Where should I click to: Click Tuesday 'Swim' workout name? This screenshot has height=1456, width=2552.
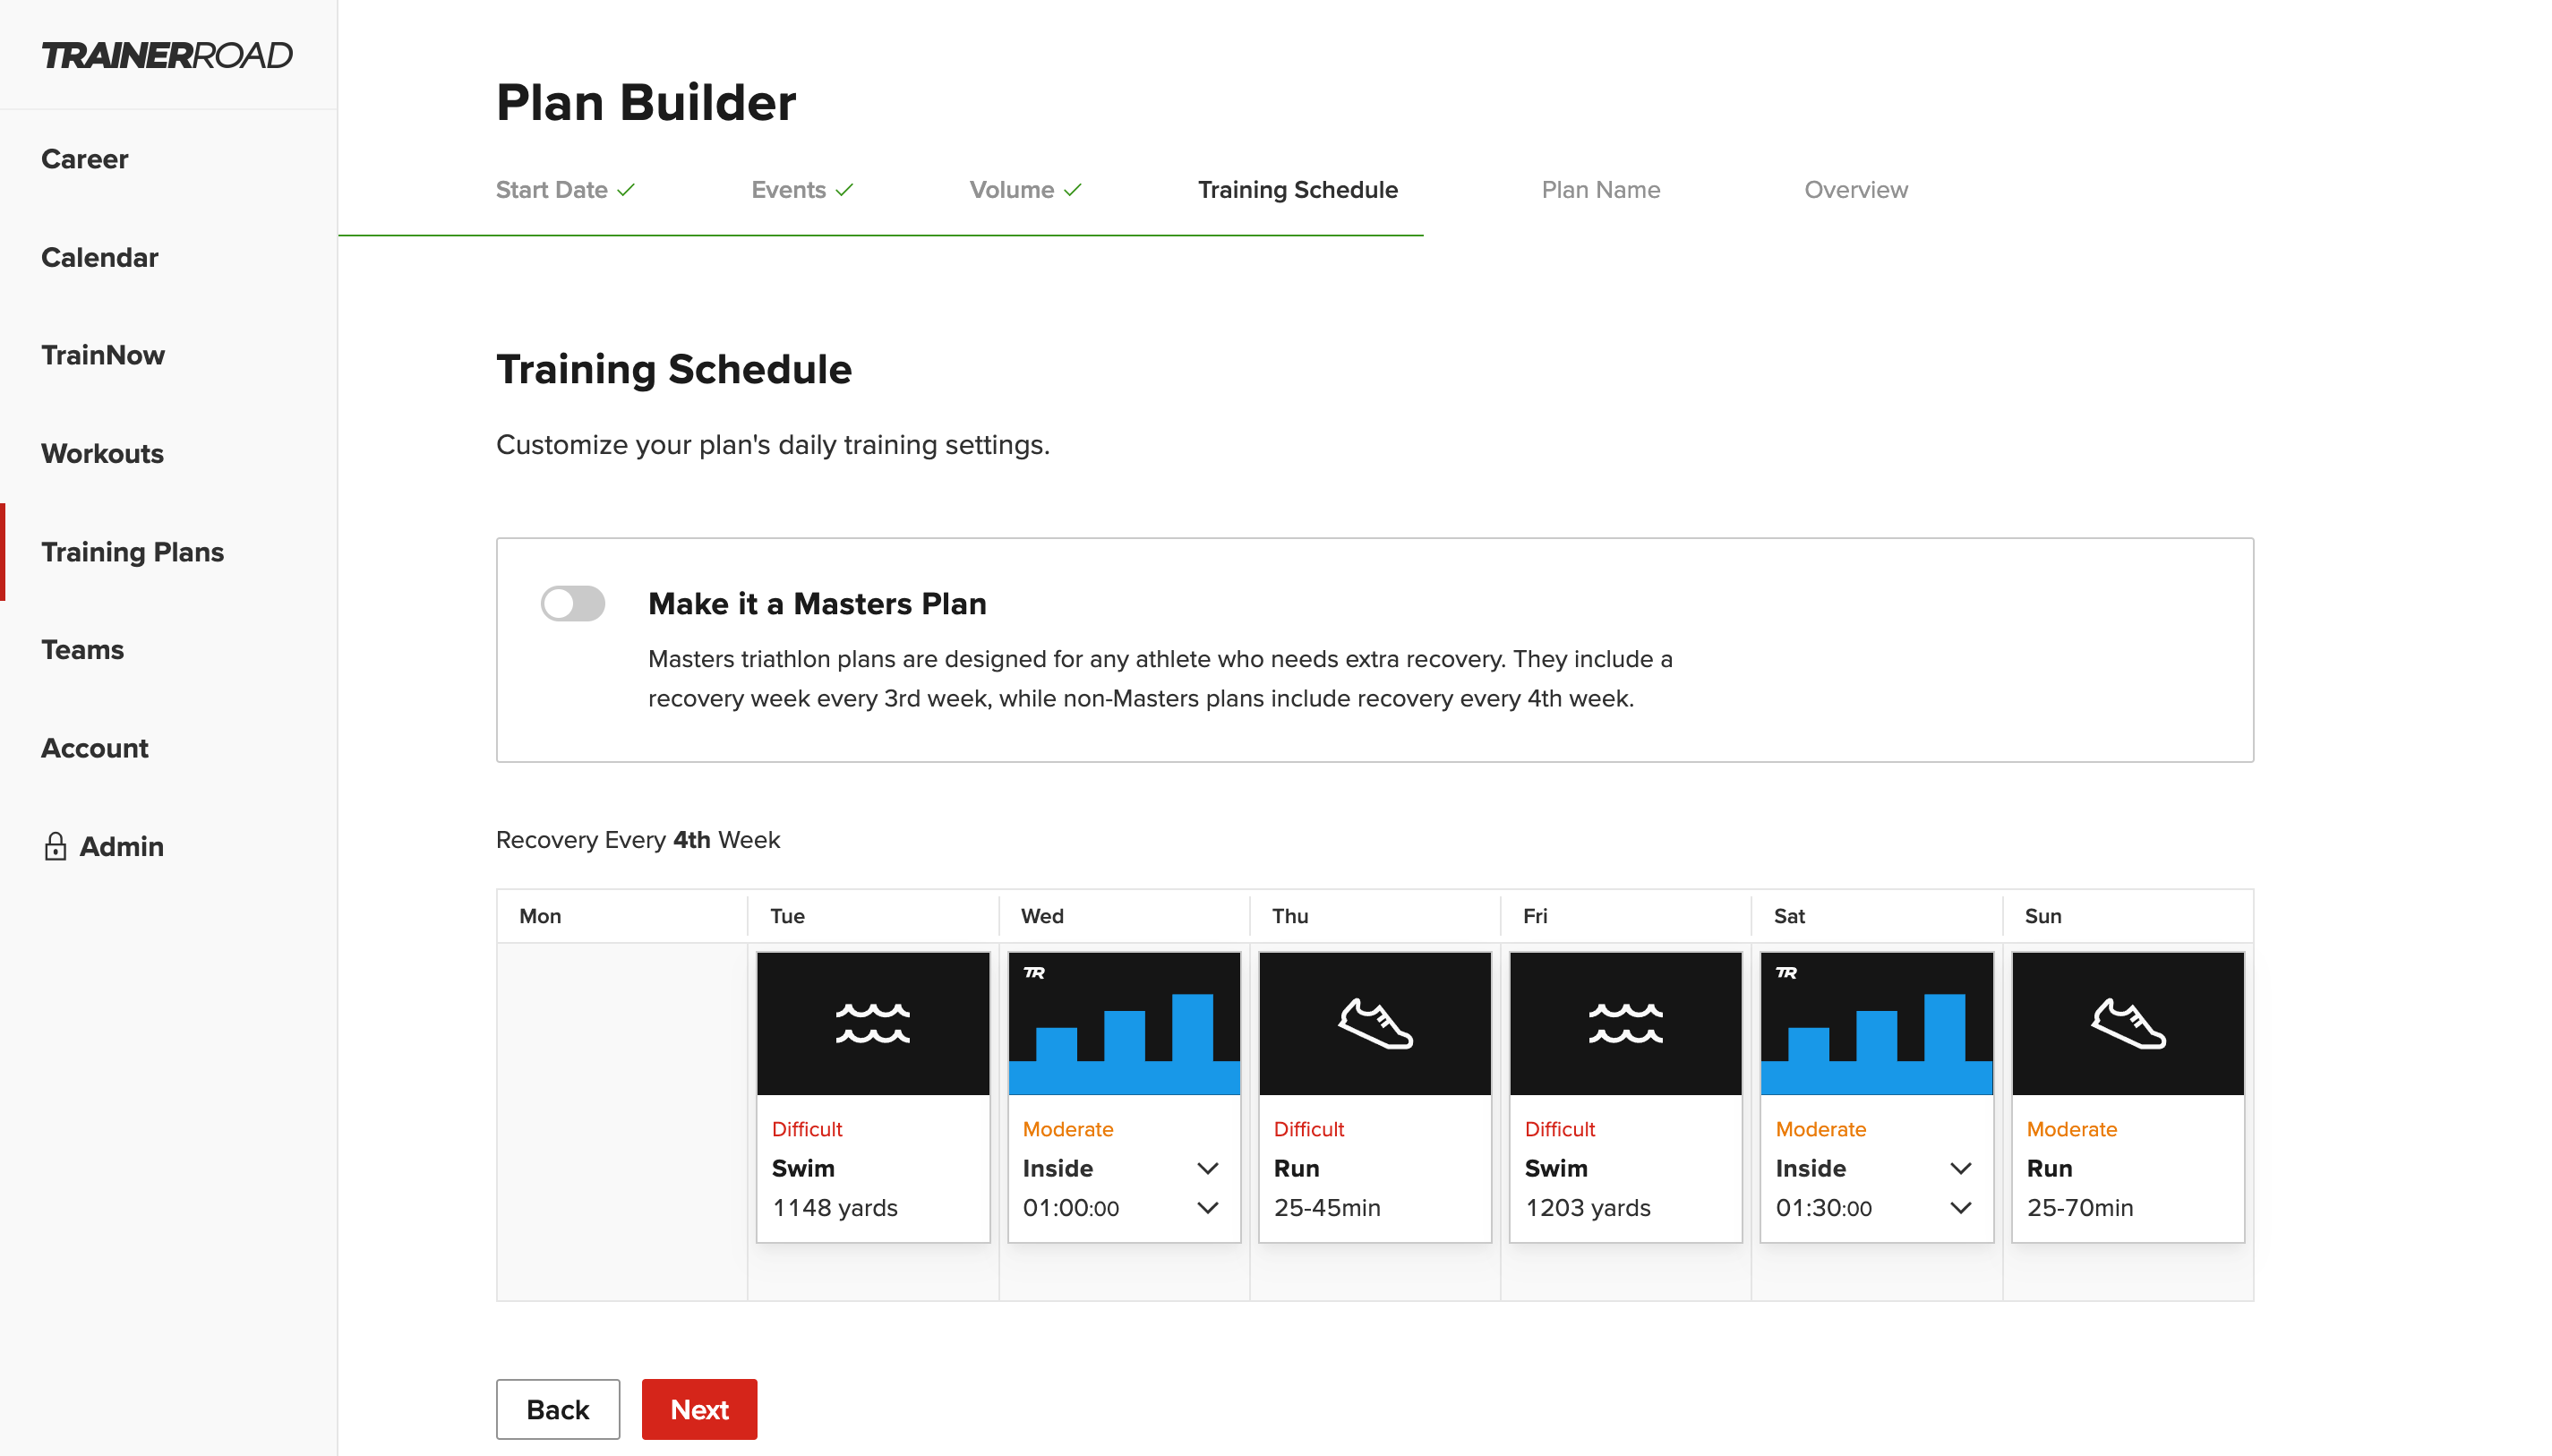pos(803,1168)
